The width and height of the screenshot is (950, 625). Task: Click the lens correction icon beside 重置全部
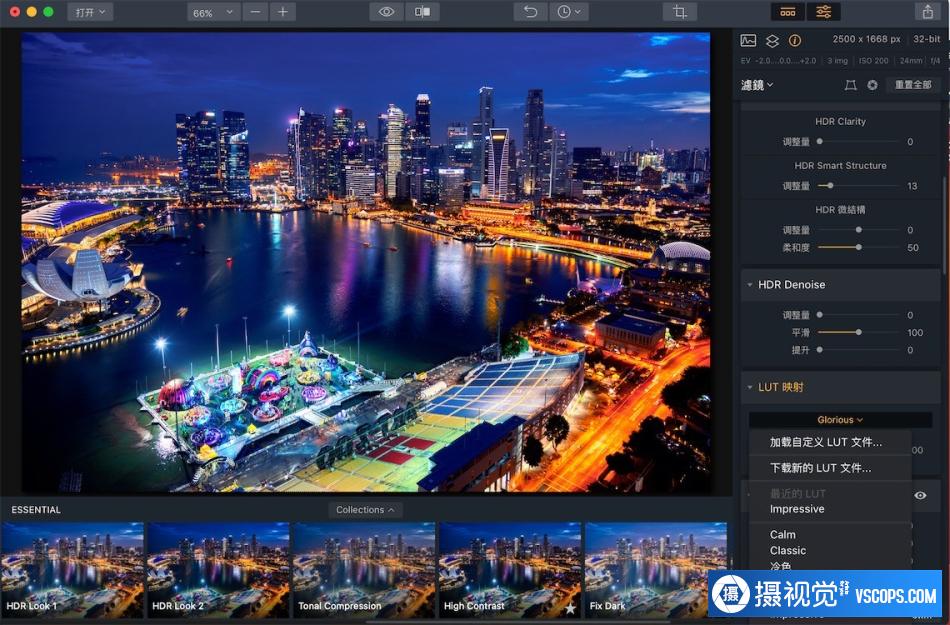[851, 85]
